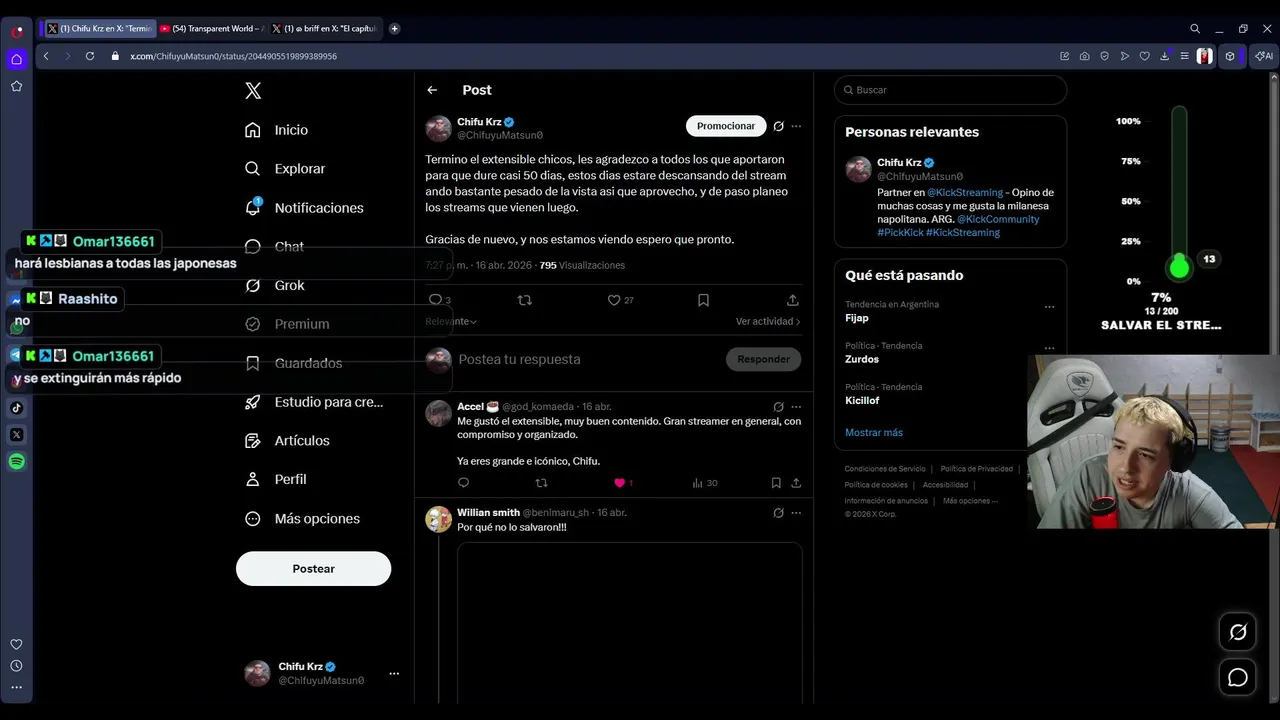Open options for the Zurdos trend
The width and height of the screenshot is (1280, 720).
click(x=1049, y=349)
